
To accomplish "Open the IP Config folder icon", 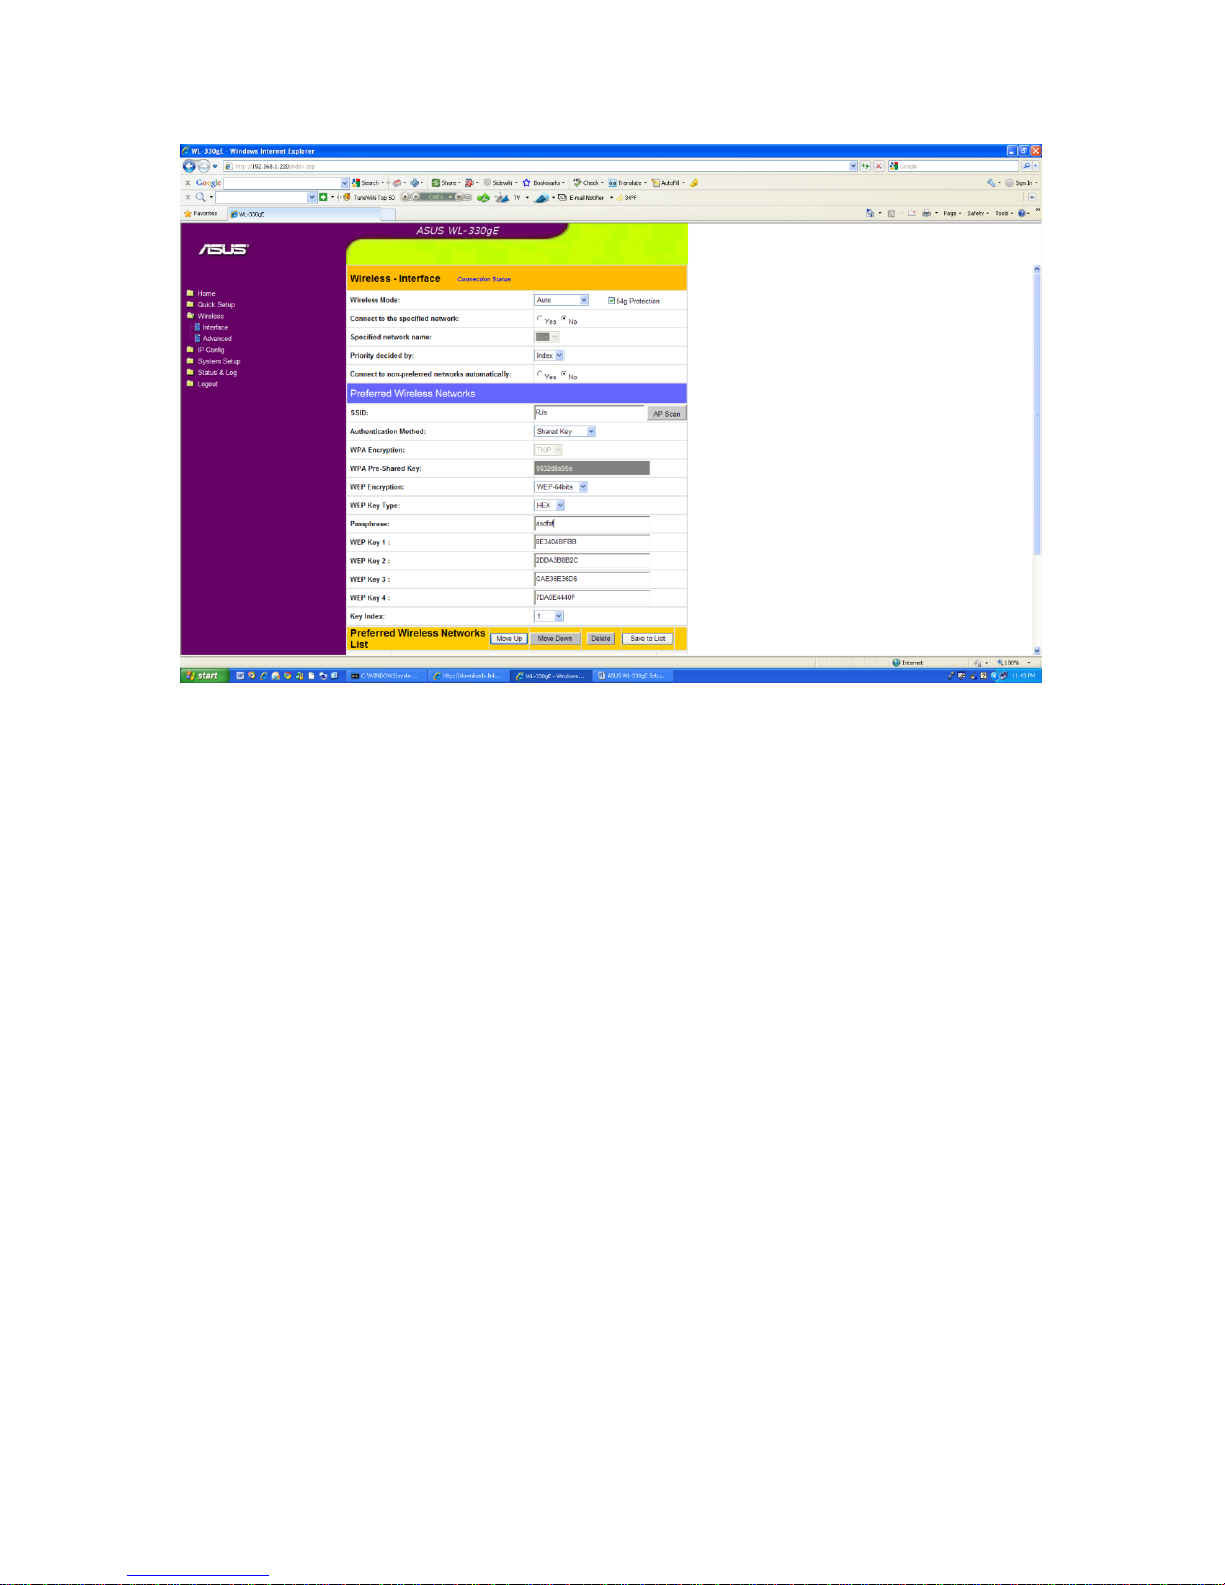I will click(190, 350).
